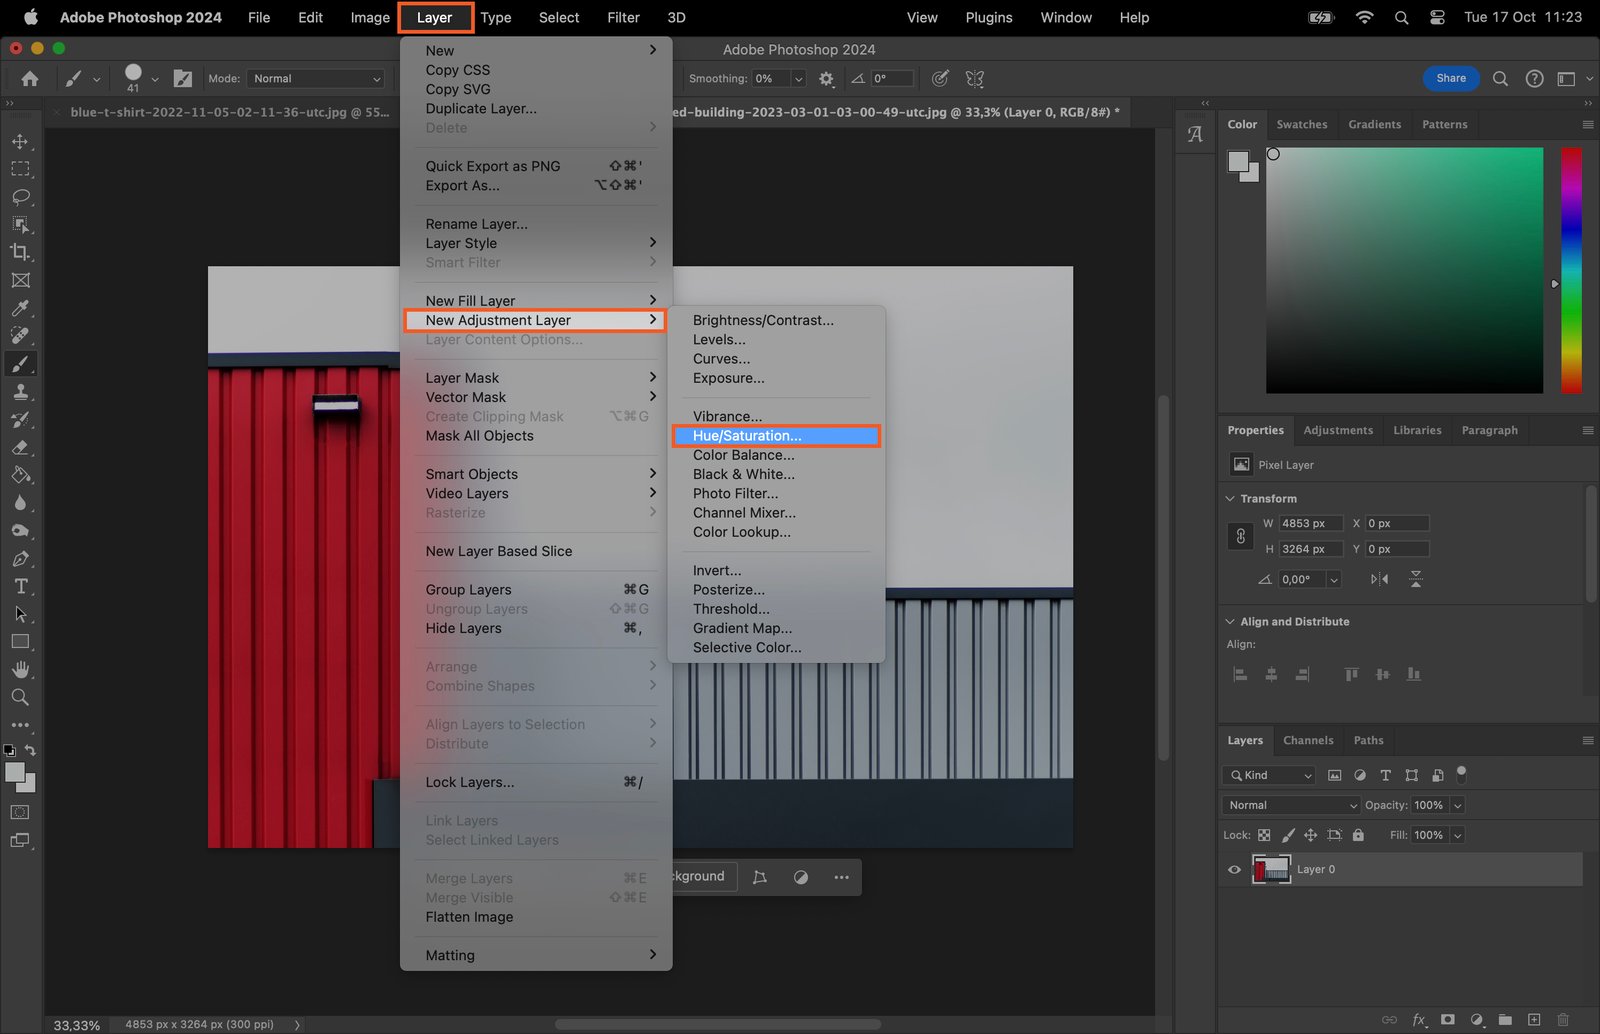
Task: Hide Layer 0 with eye icon
Action: 1234,870
